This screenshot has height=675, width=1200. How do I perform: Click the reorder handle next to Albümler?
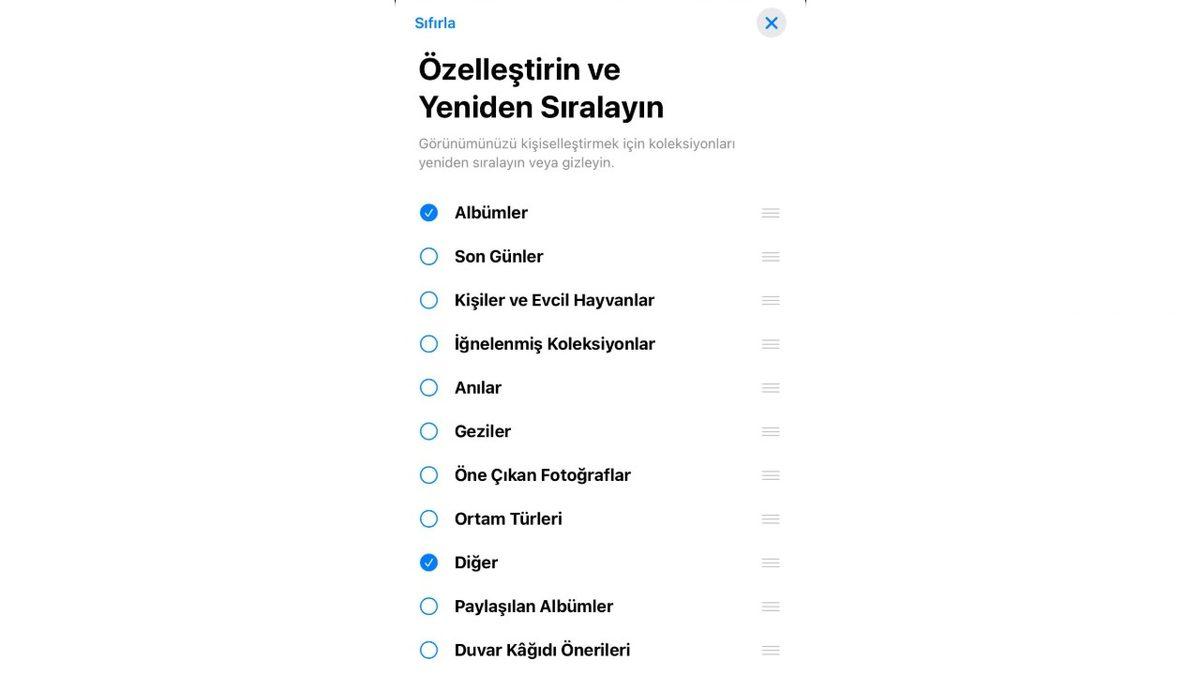click(770, 212)
